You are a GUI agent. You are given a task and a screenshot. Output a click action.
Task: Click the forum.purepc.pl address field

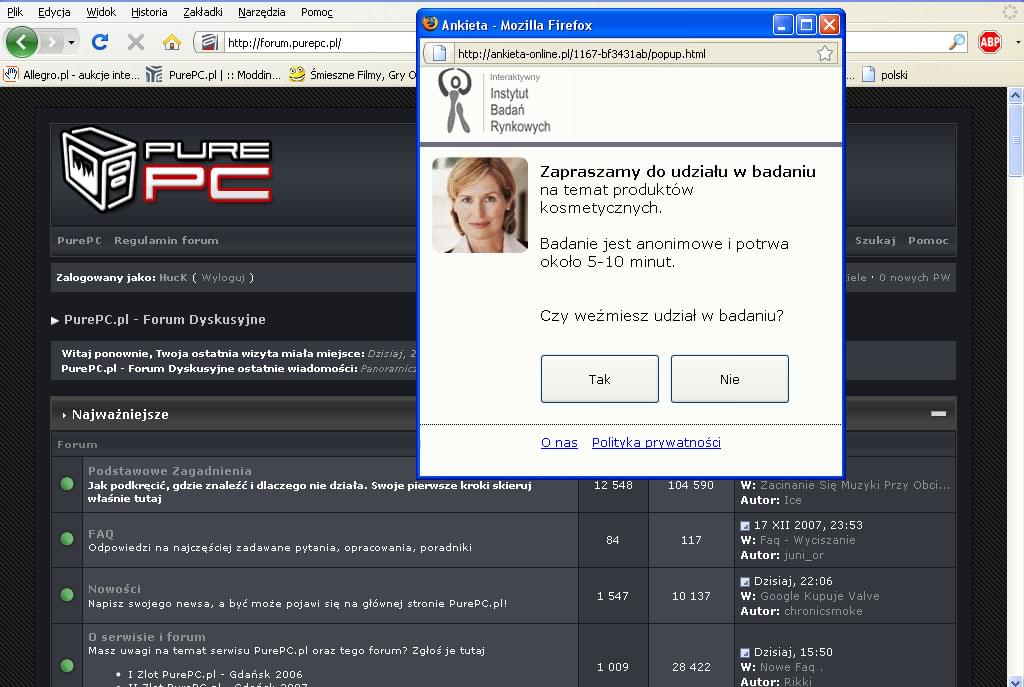coord(320,43)
